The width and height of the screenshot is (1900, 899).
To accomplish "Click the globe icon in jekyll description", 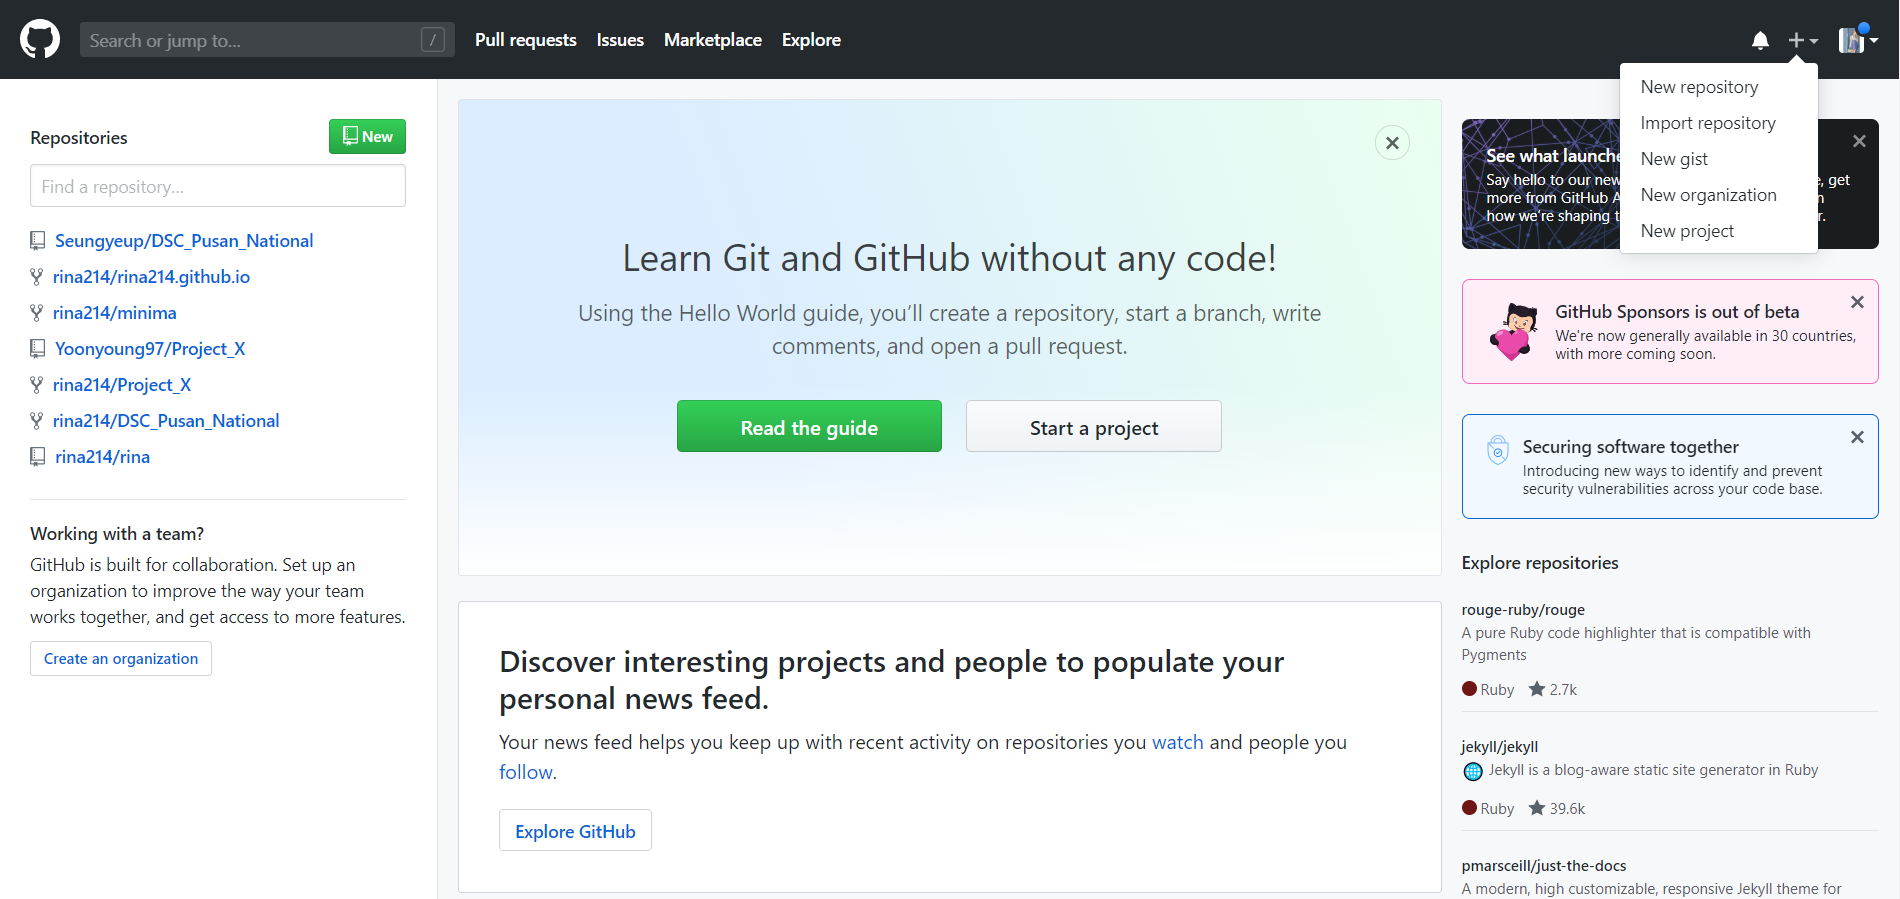I will 1473,771.
